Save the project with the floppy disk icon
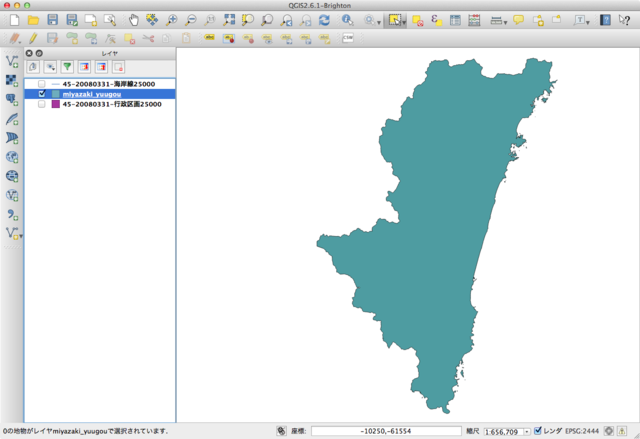This screenshot has width=640, height=439. [52, 20]
